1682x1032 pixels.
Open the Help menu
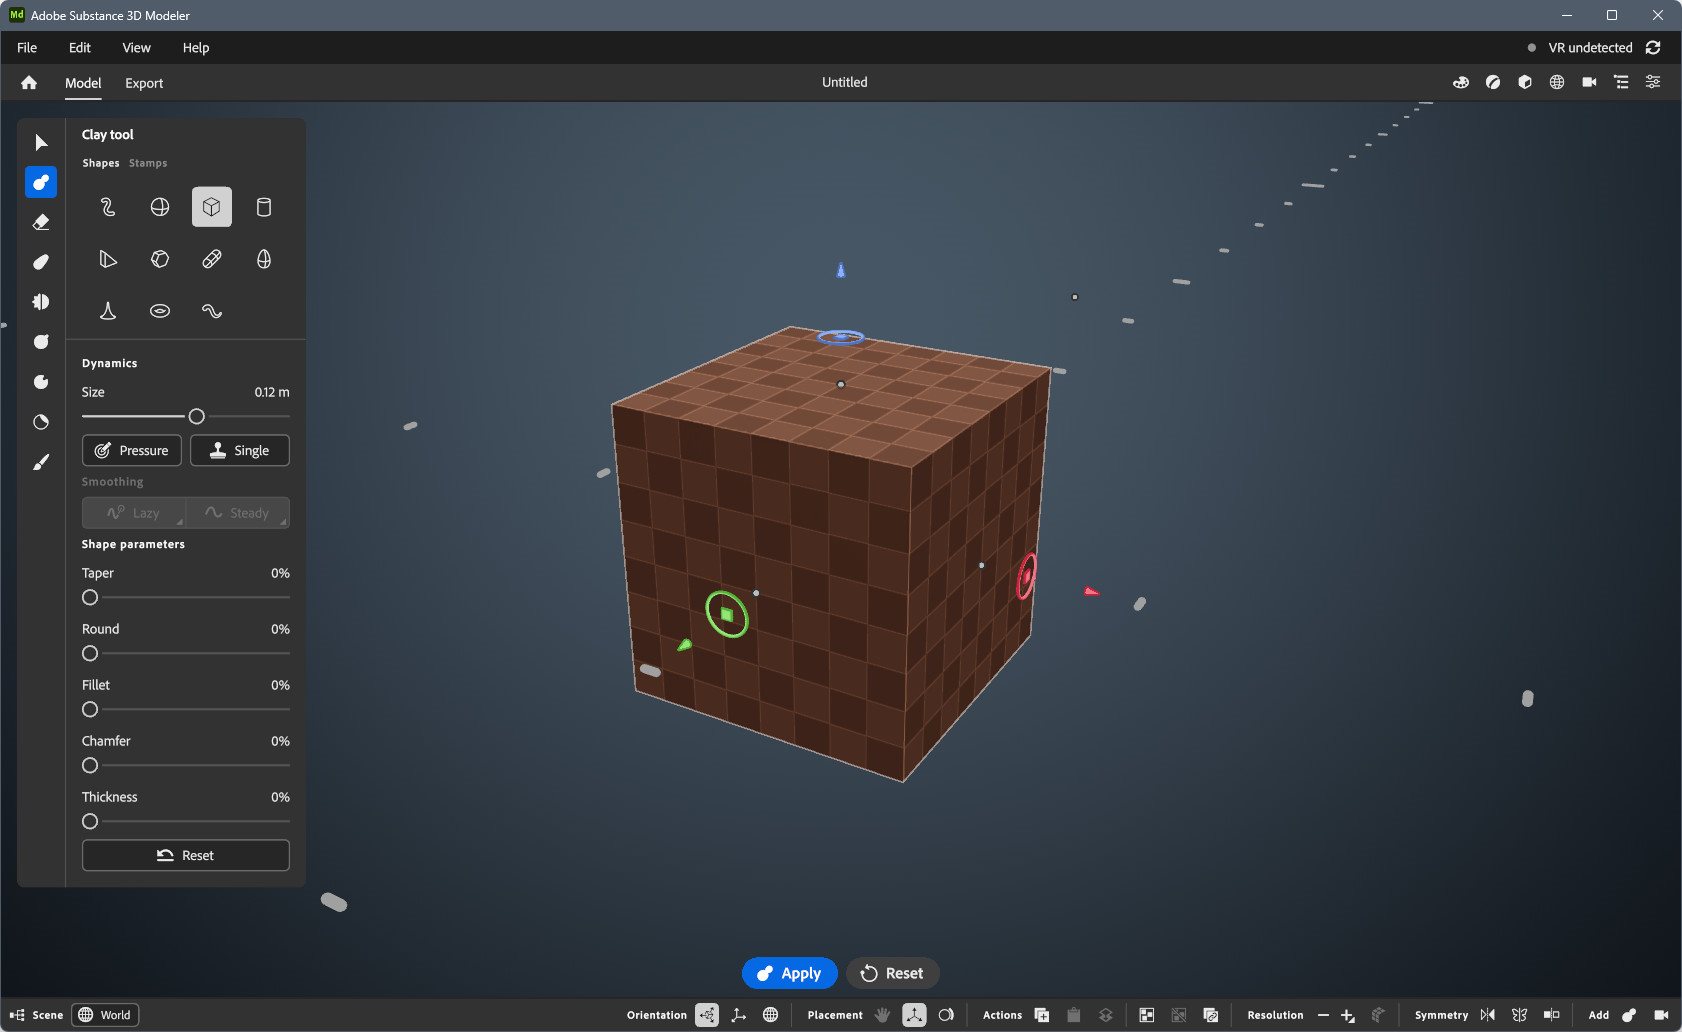[196, 47]
